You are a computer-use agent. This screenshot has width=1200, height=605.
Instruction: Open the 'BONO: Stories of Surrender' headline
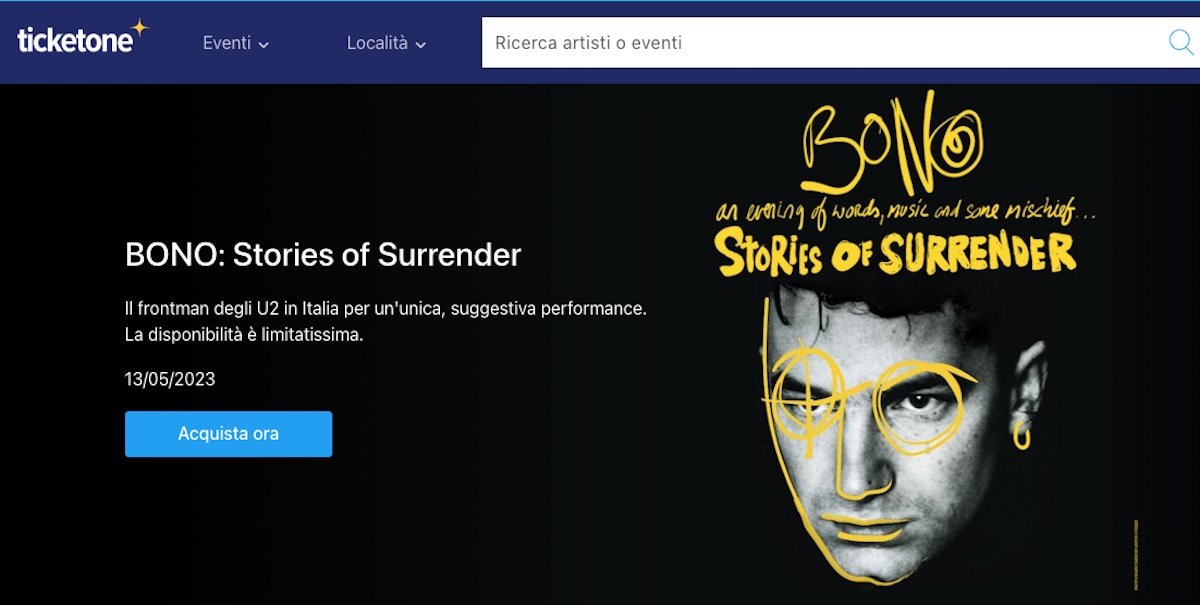(x=323, y=255)
